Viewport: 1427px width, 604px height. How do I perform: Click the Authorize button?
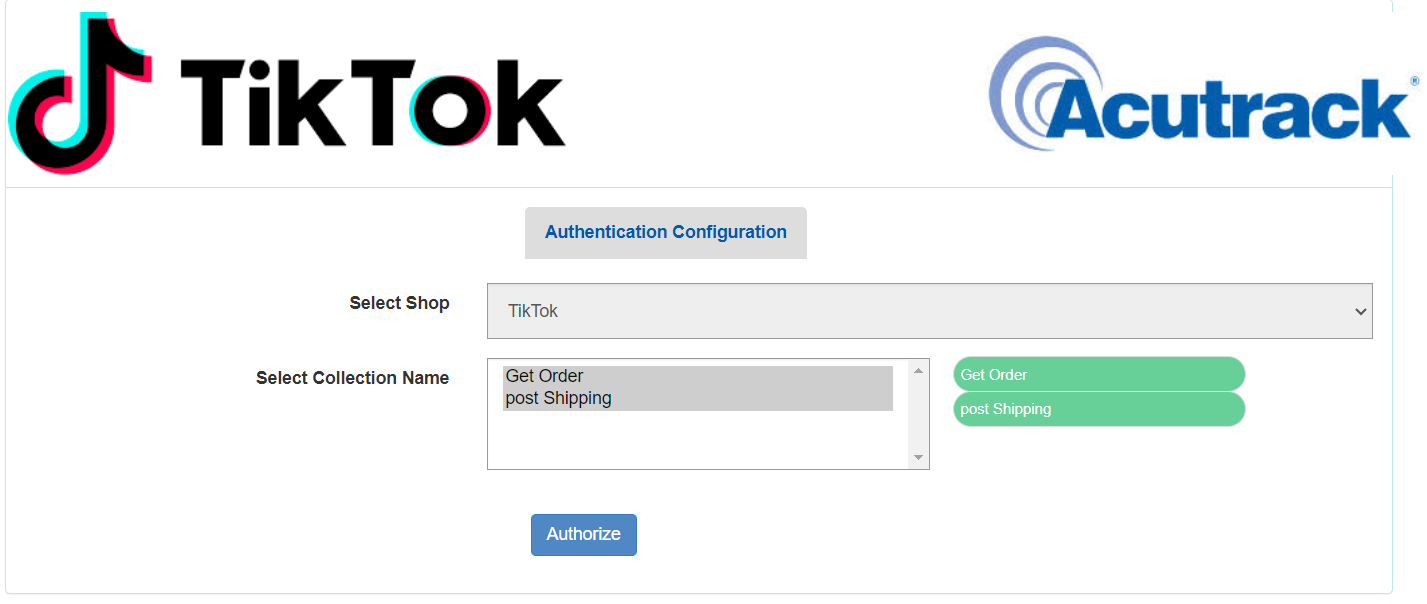[584, 535]
